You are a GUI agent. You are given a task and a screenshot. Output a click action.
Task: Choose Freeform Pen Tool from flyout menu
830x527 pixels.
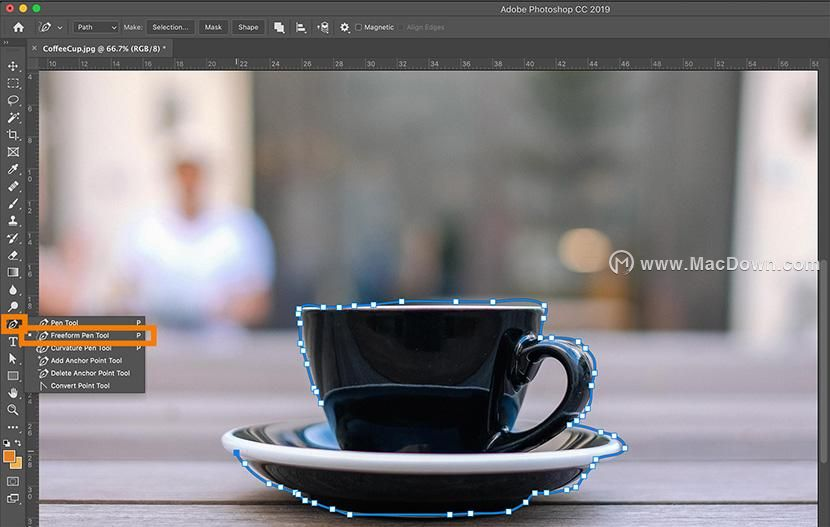click(80, 335)
